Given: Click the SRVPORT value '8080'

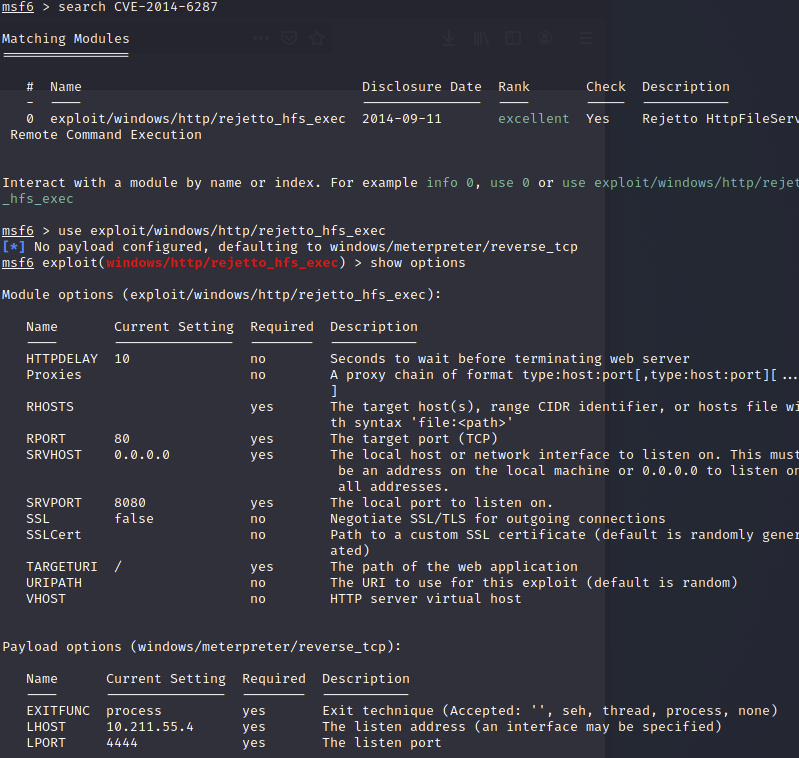Looking at the screenshot, I should tap(130, 503).
